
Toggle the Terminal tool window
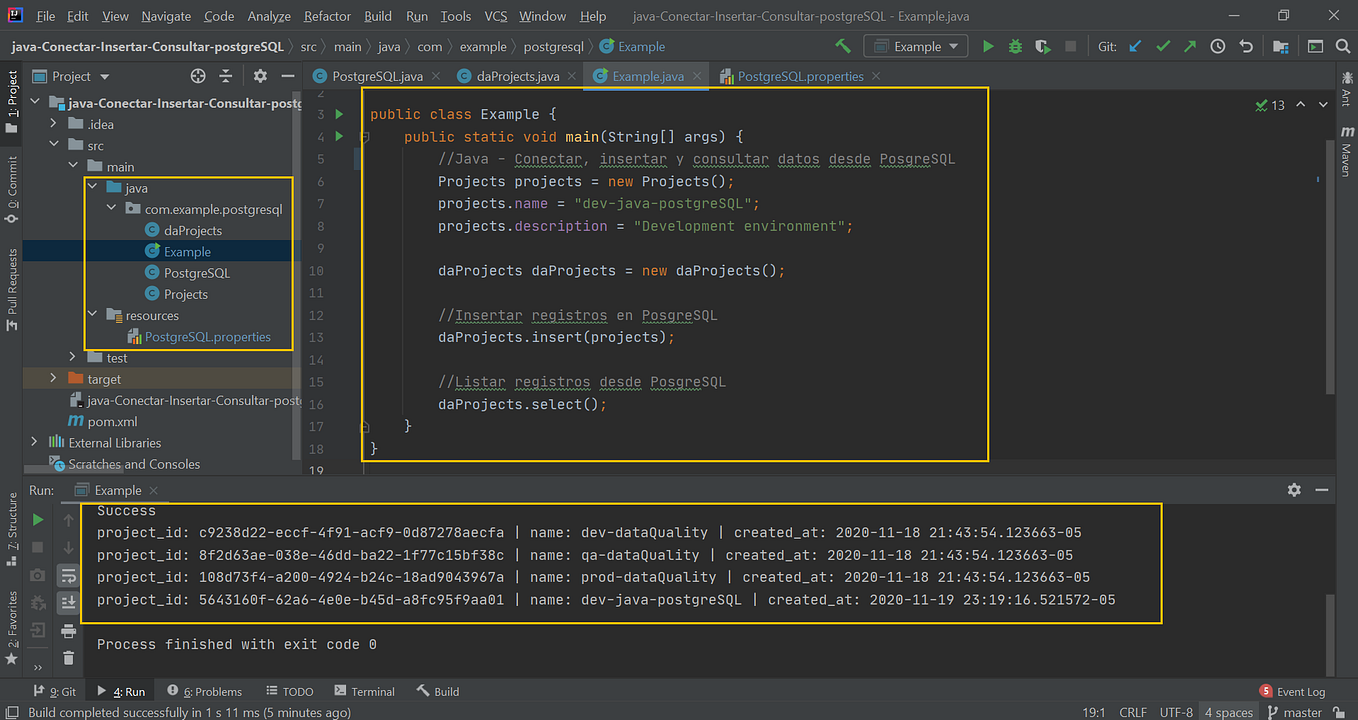coord(364,690)
